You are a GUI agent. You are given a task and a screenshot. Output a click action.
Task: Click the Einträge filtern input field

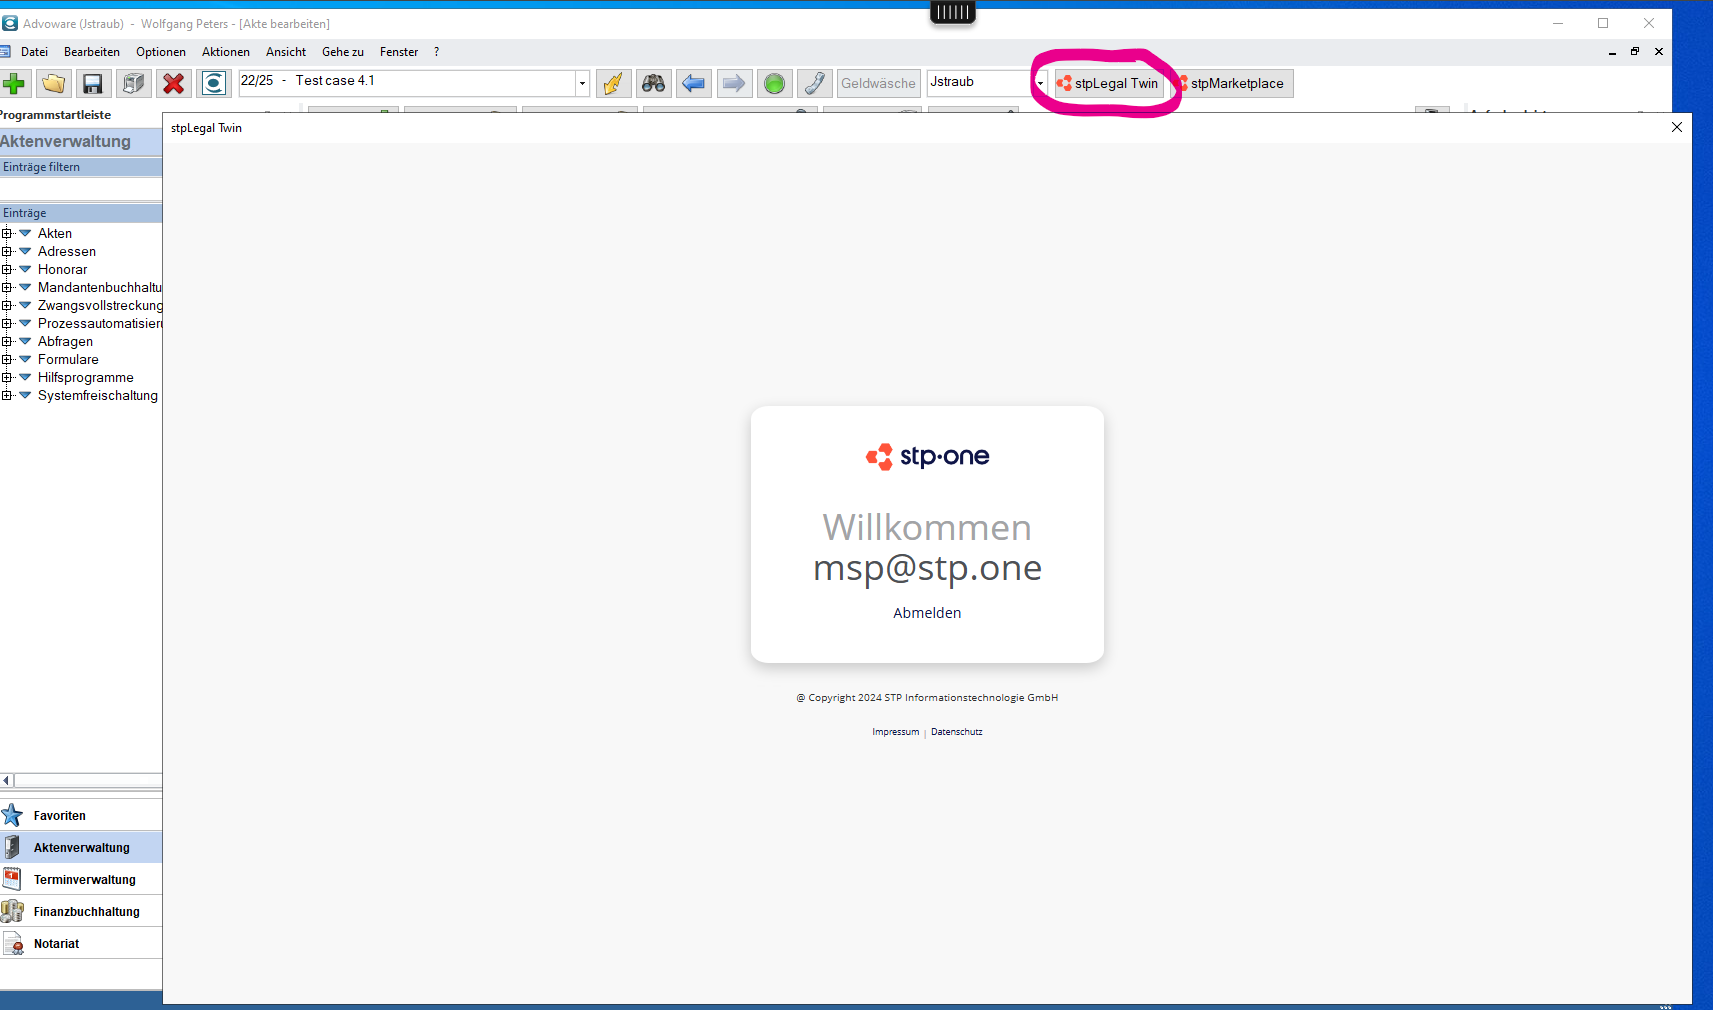[81, 189]
